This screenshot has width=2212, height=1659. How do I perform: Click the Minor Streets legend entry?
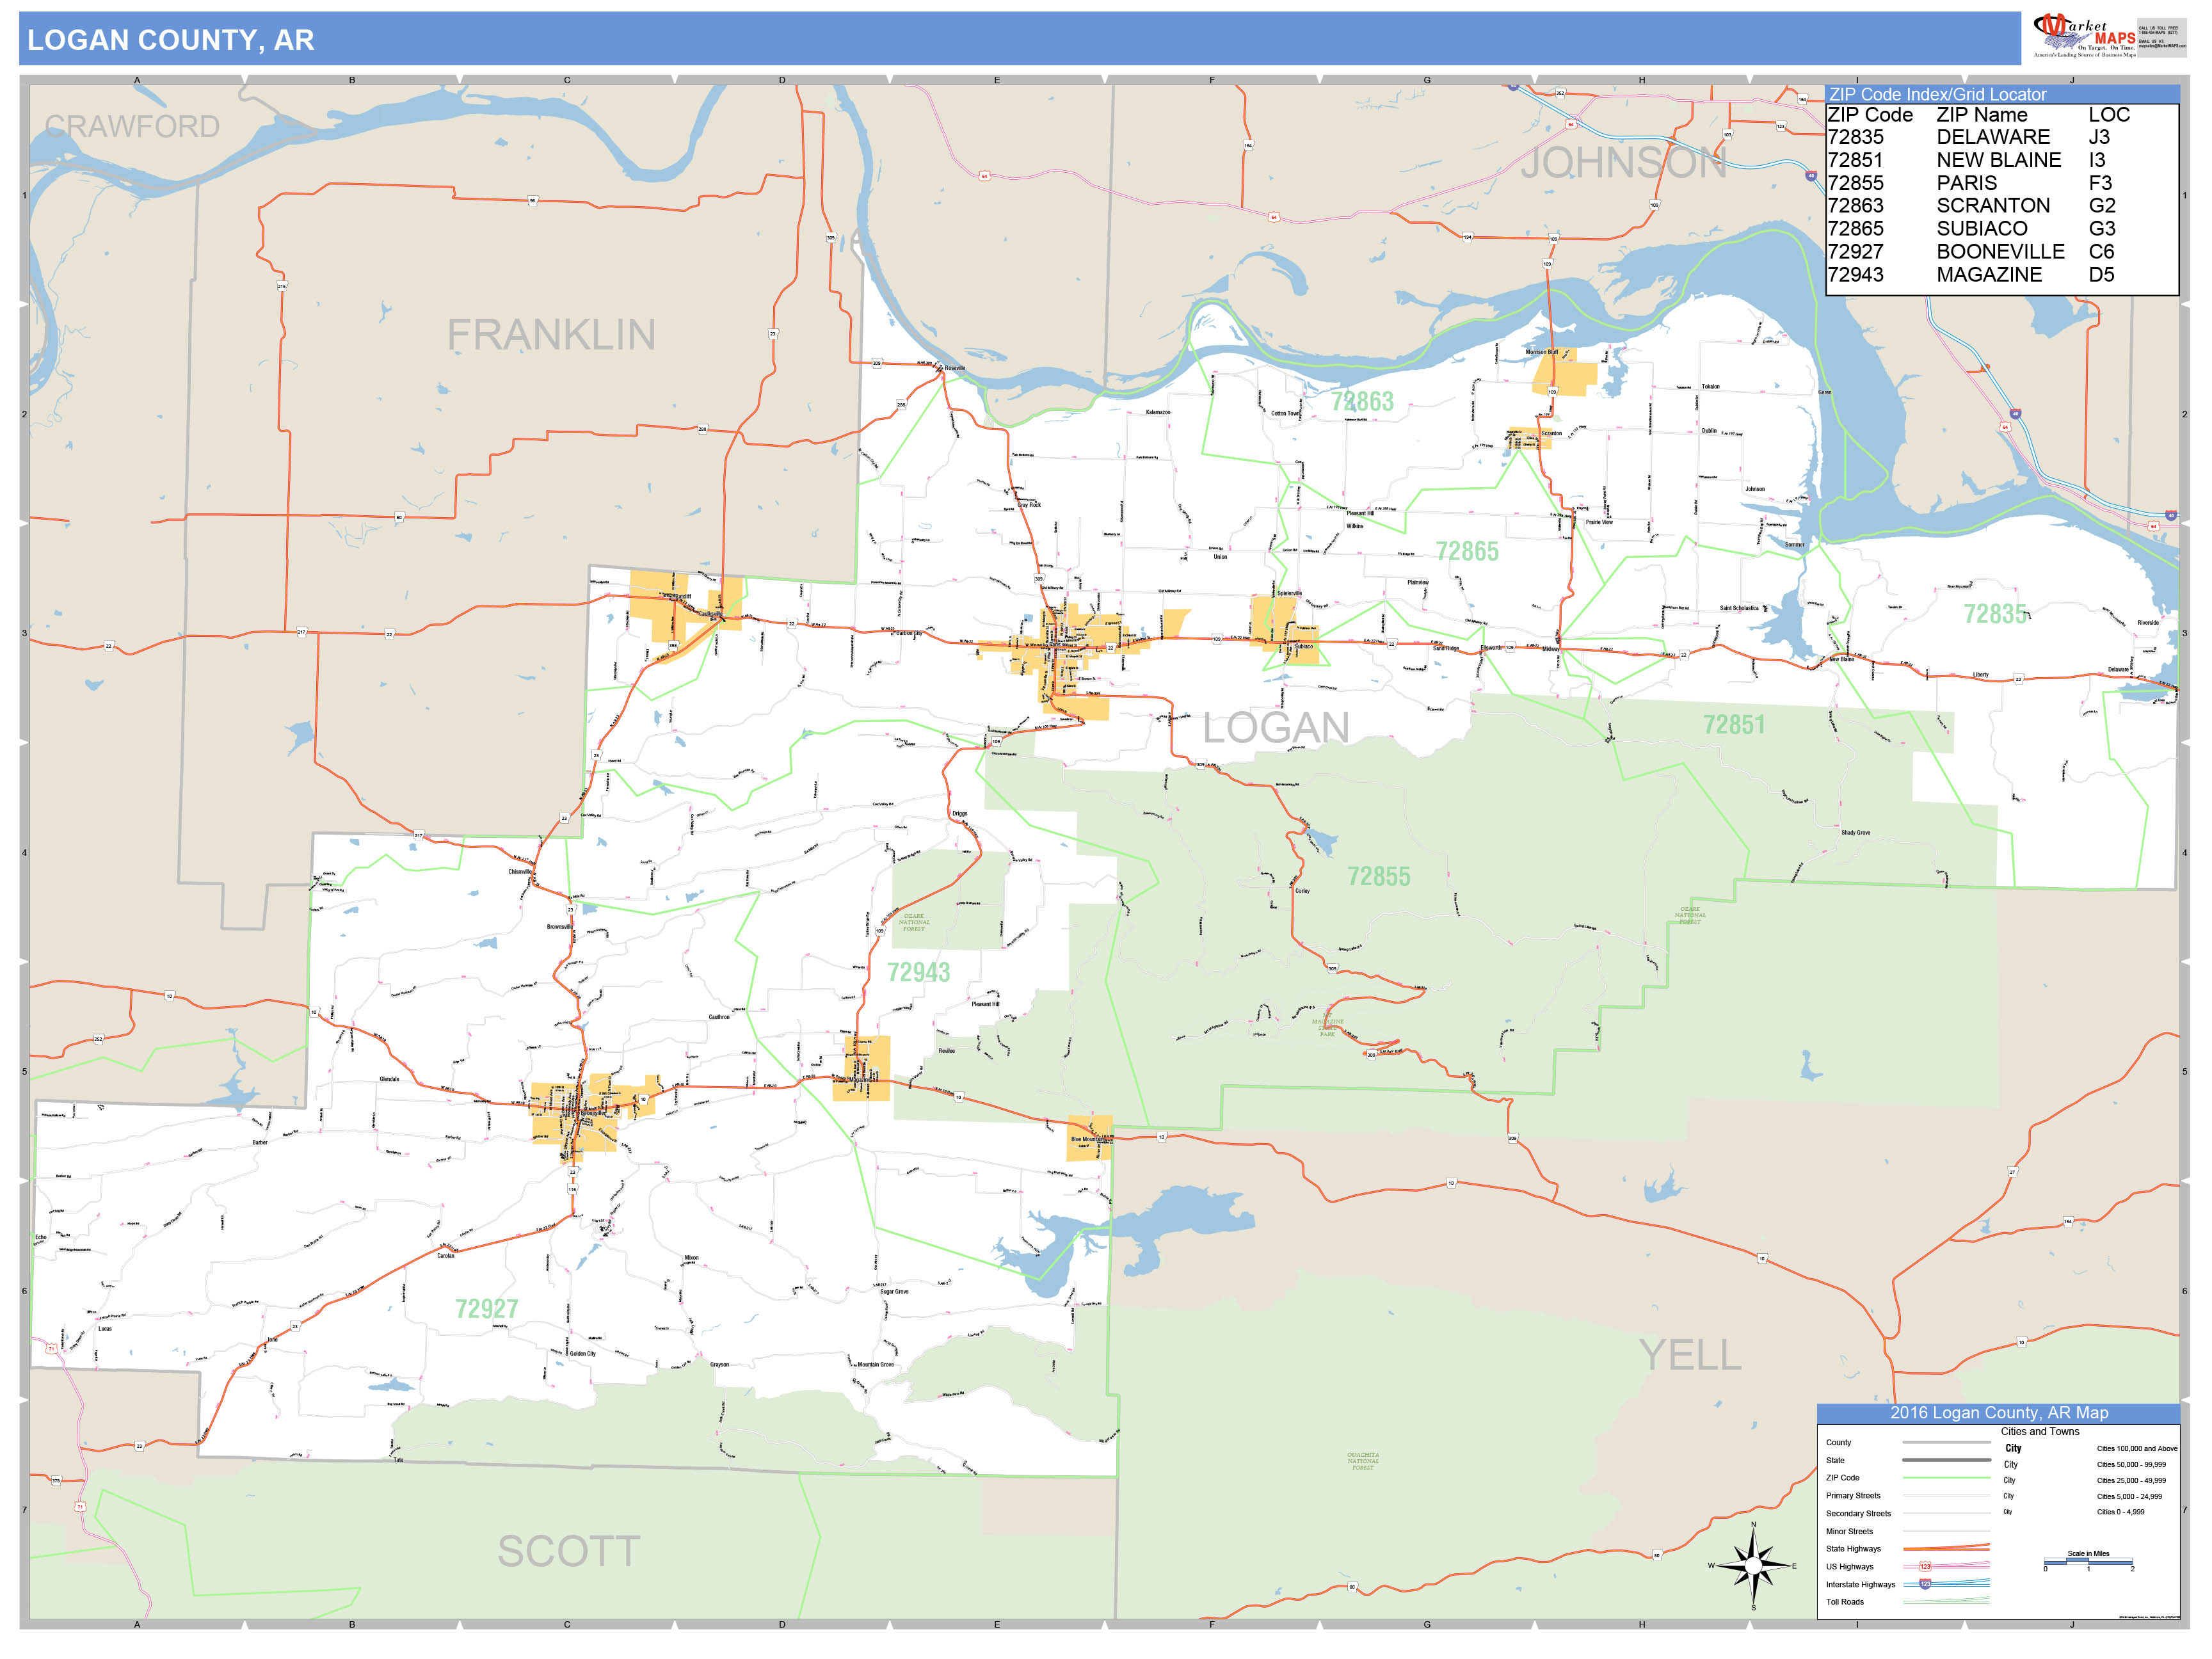pyautogui.click(x=1849, y=1531)
